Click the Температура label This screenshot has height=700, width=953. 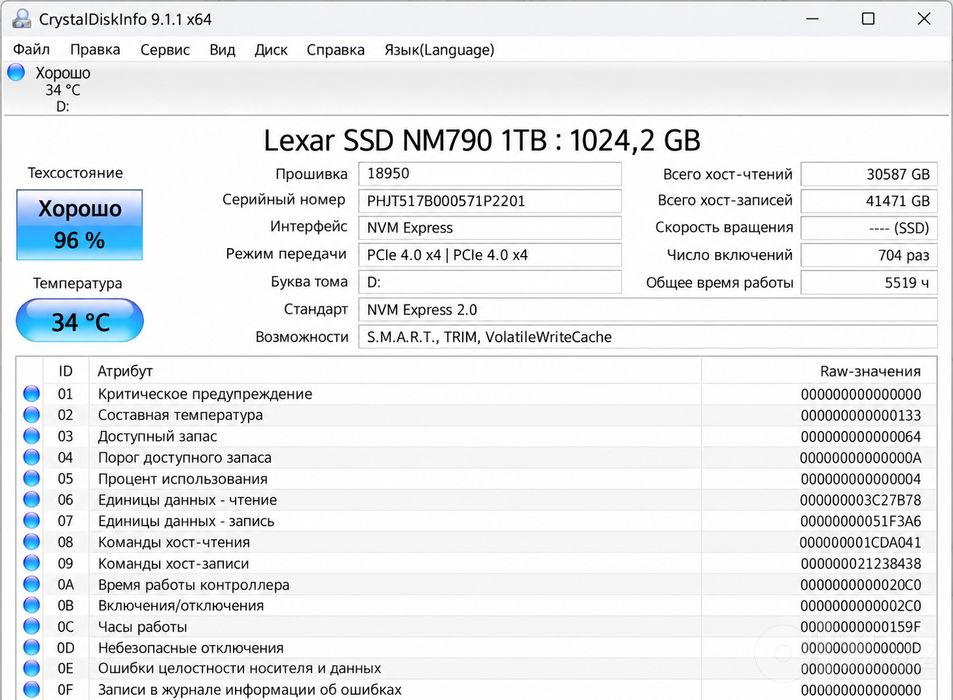pos(77,283)
